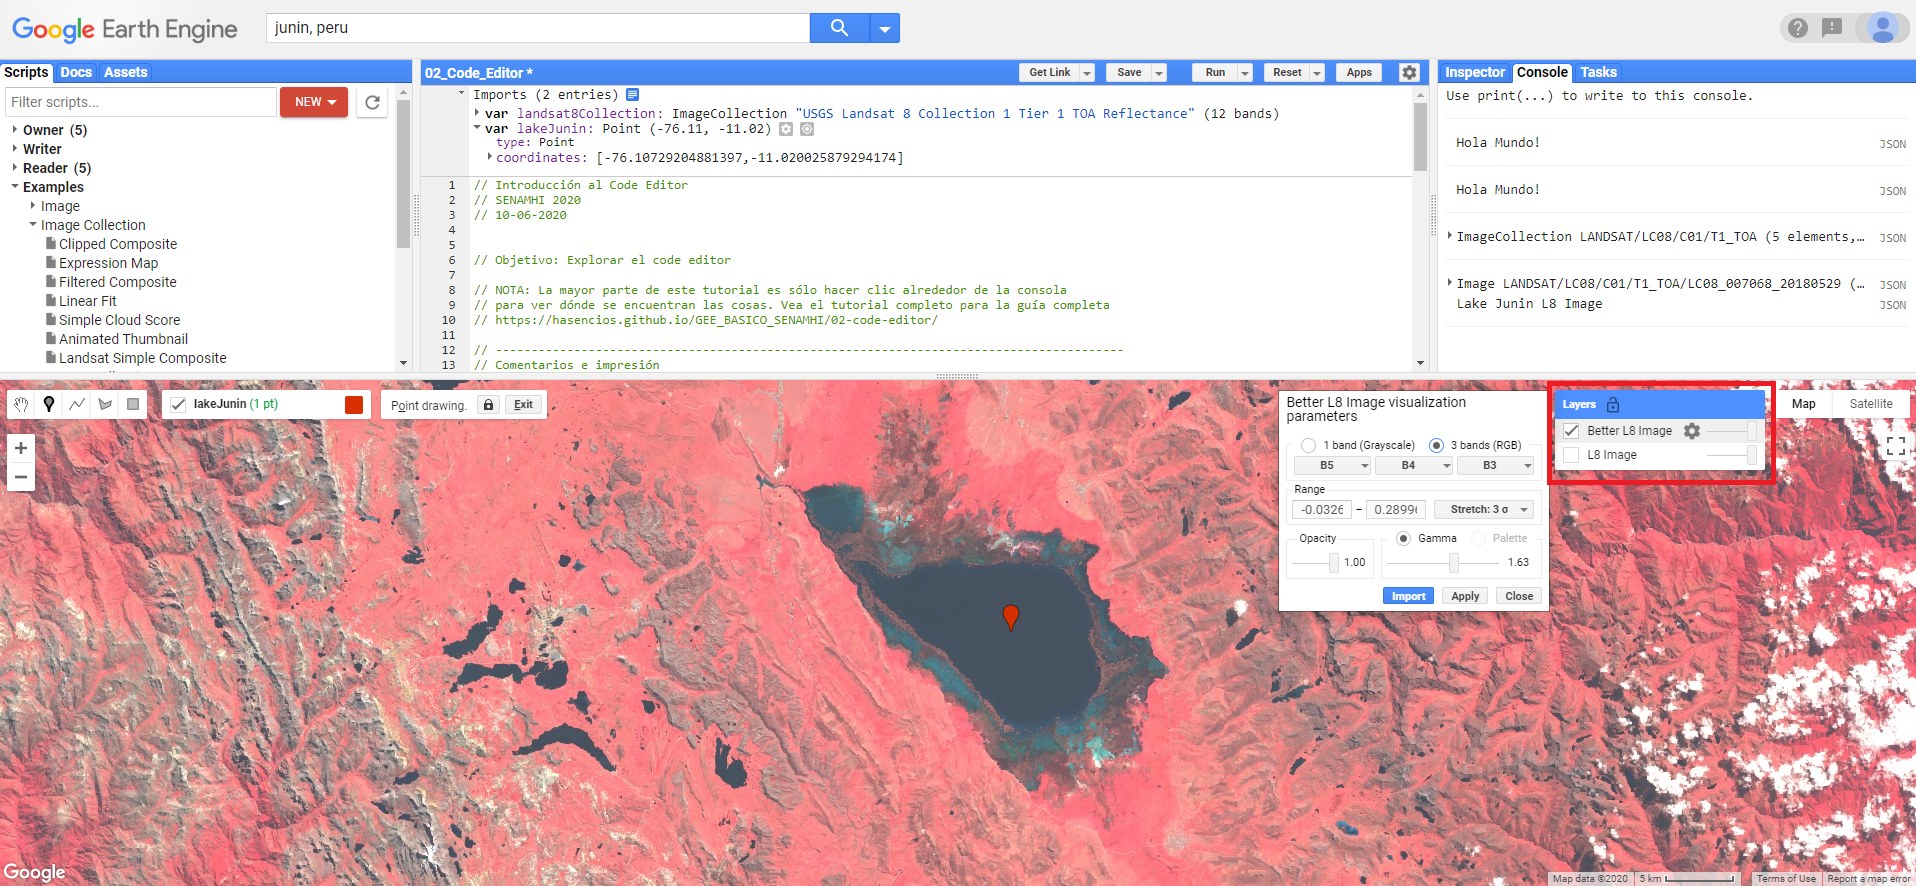The height and width of the screenshot is (886, 1916).
Task: Enable the L8 Image layer checkbox
Action: pos(1571,455)
